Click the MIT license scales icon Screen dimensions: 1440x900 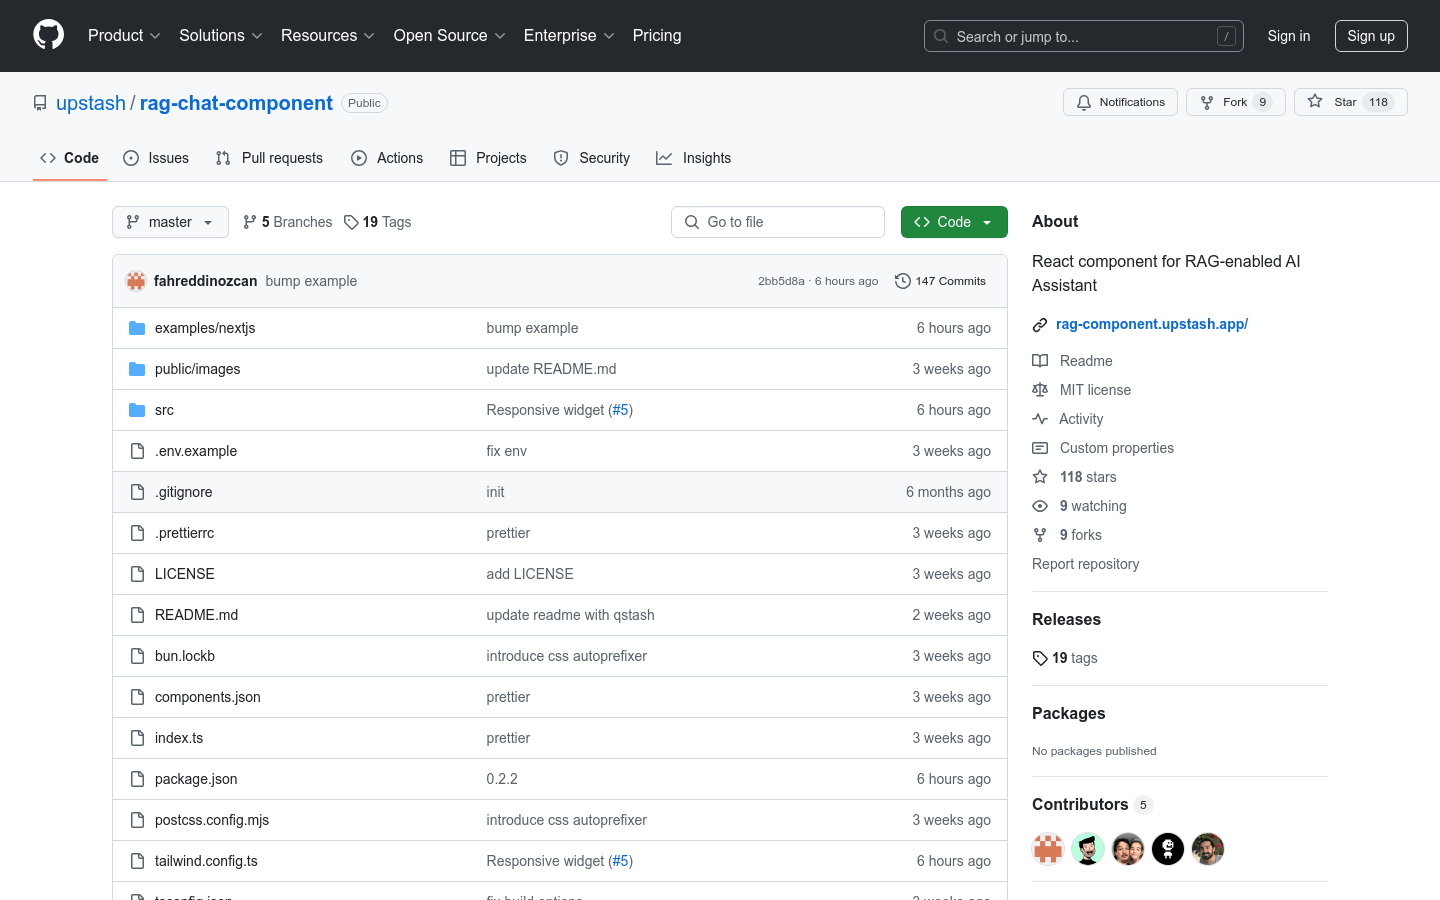(x=1040, y=389)
